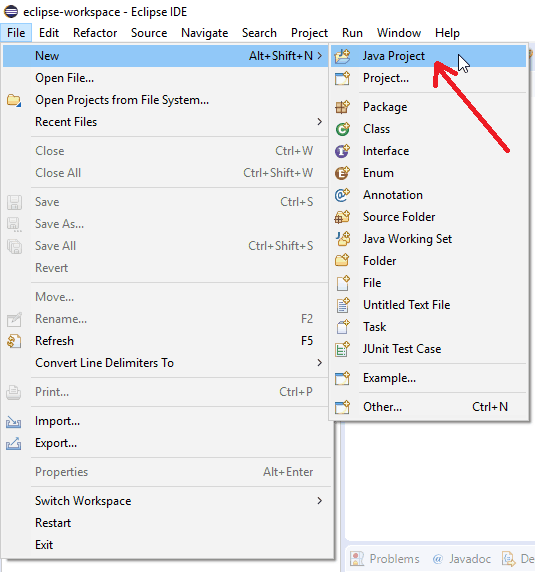
Task: Open the Help menu
Action: pyautogui.click(x=447, y=33)
